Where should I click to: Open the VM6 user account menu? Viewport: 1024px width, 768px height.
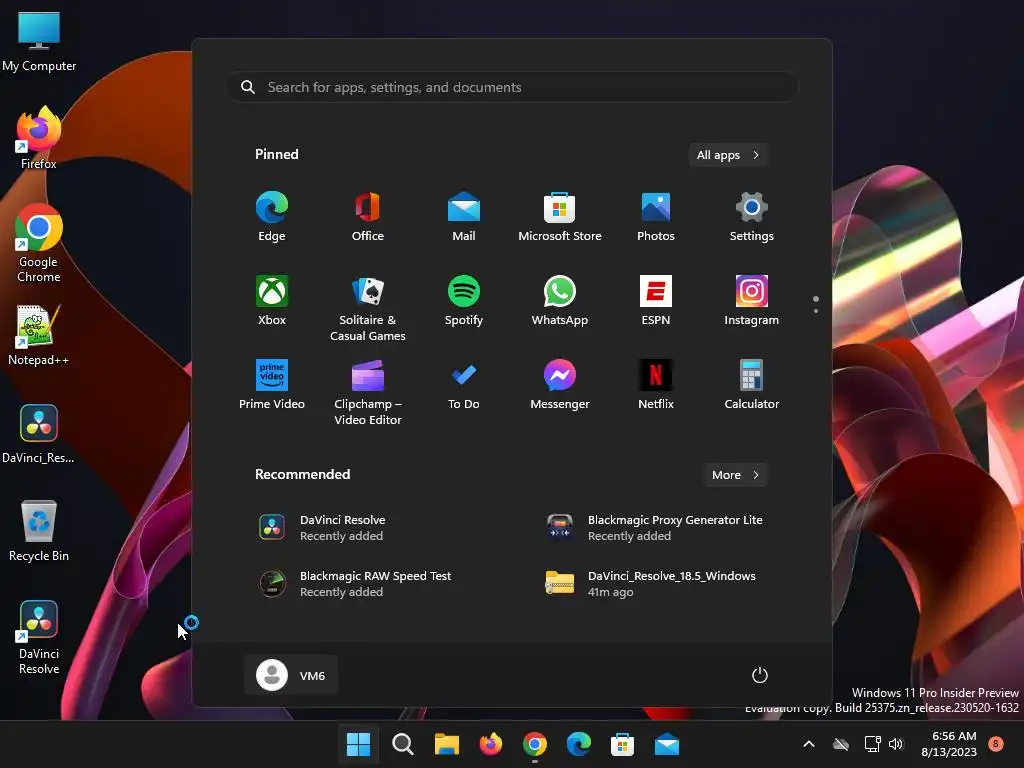[291, 675]
